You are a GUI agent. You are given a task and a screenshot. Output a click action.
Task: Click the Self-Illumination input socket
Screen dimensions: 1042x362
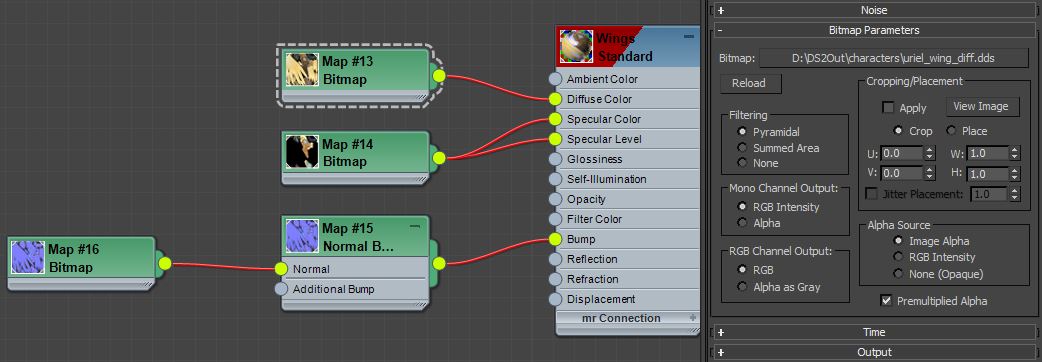point(556,179)
